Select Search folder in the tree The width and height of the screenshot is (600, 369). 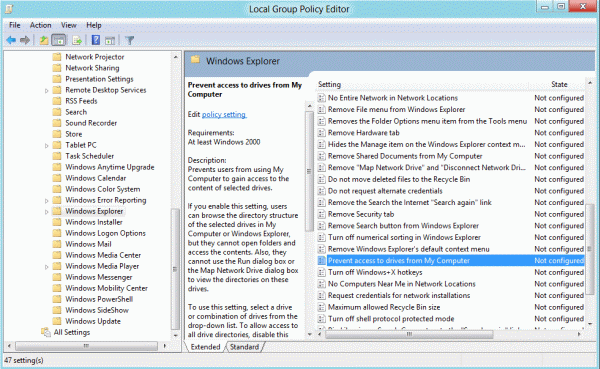[76, 112]
